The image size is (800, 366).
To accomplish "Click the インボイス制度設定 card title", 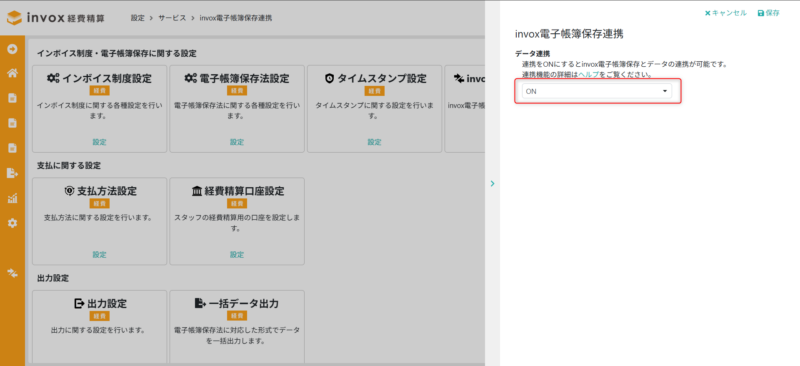I will 107,79.
